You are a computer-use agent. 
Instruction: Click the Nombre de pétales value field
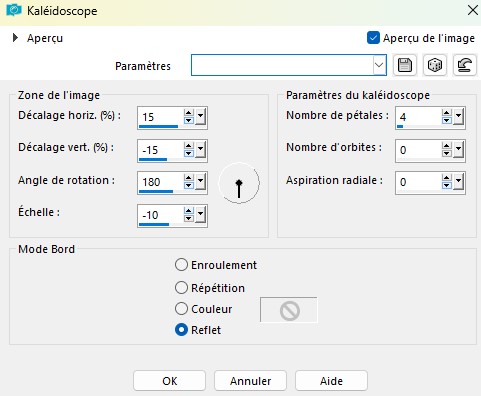[418, 117]
